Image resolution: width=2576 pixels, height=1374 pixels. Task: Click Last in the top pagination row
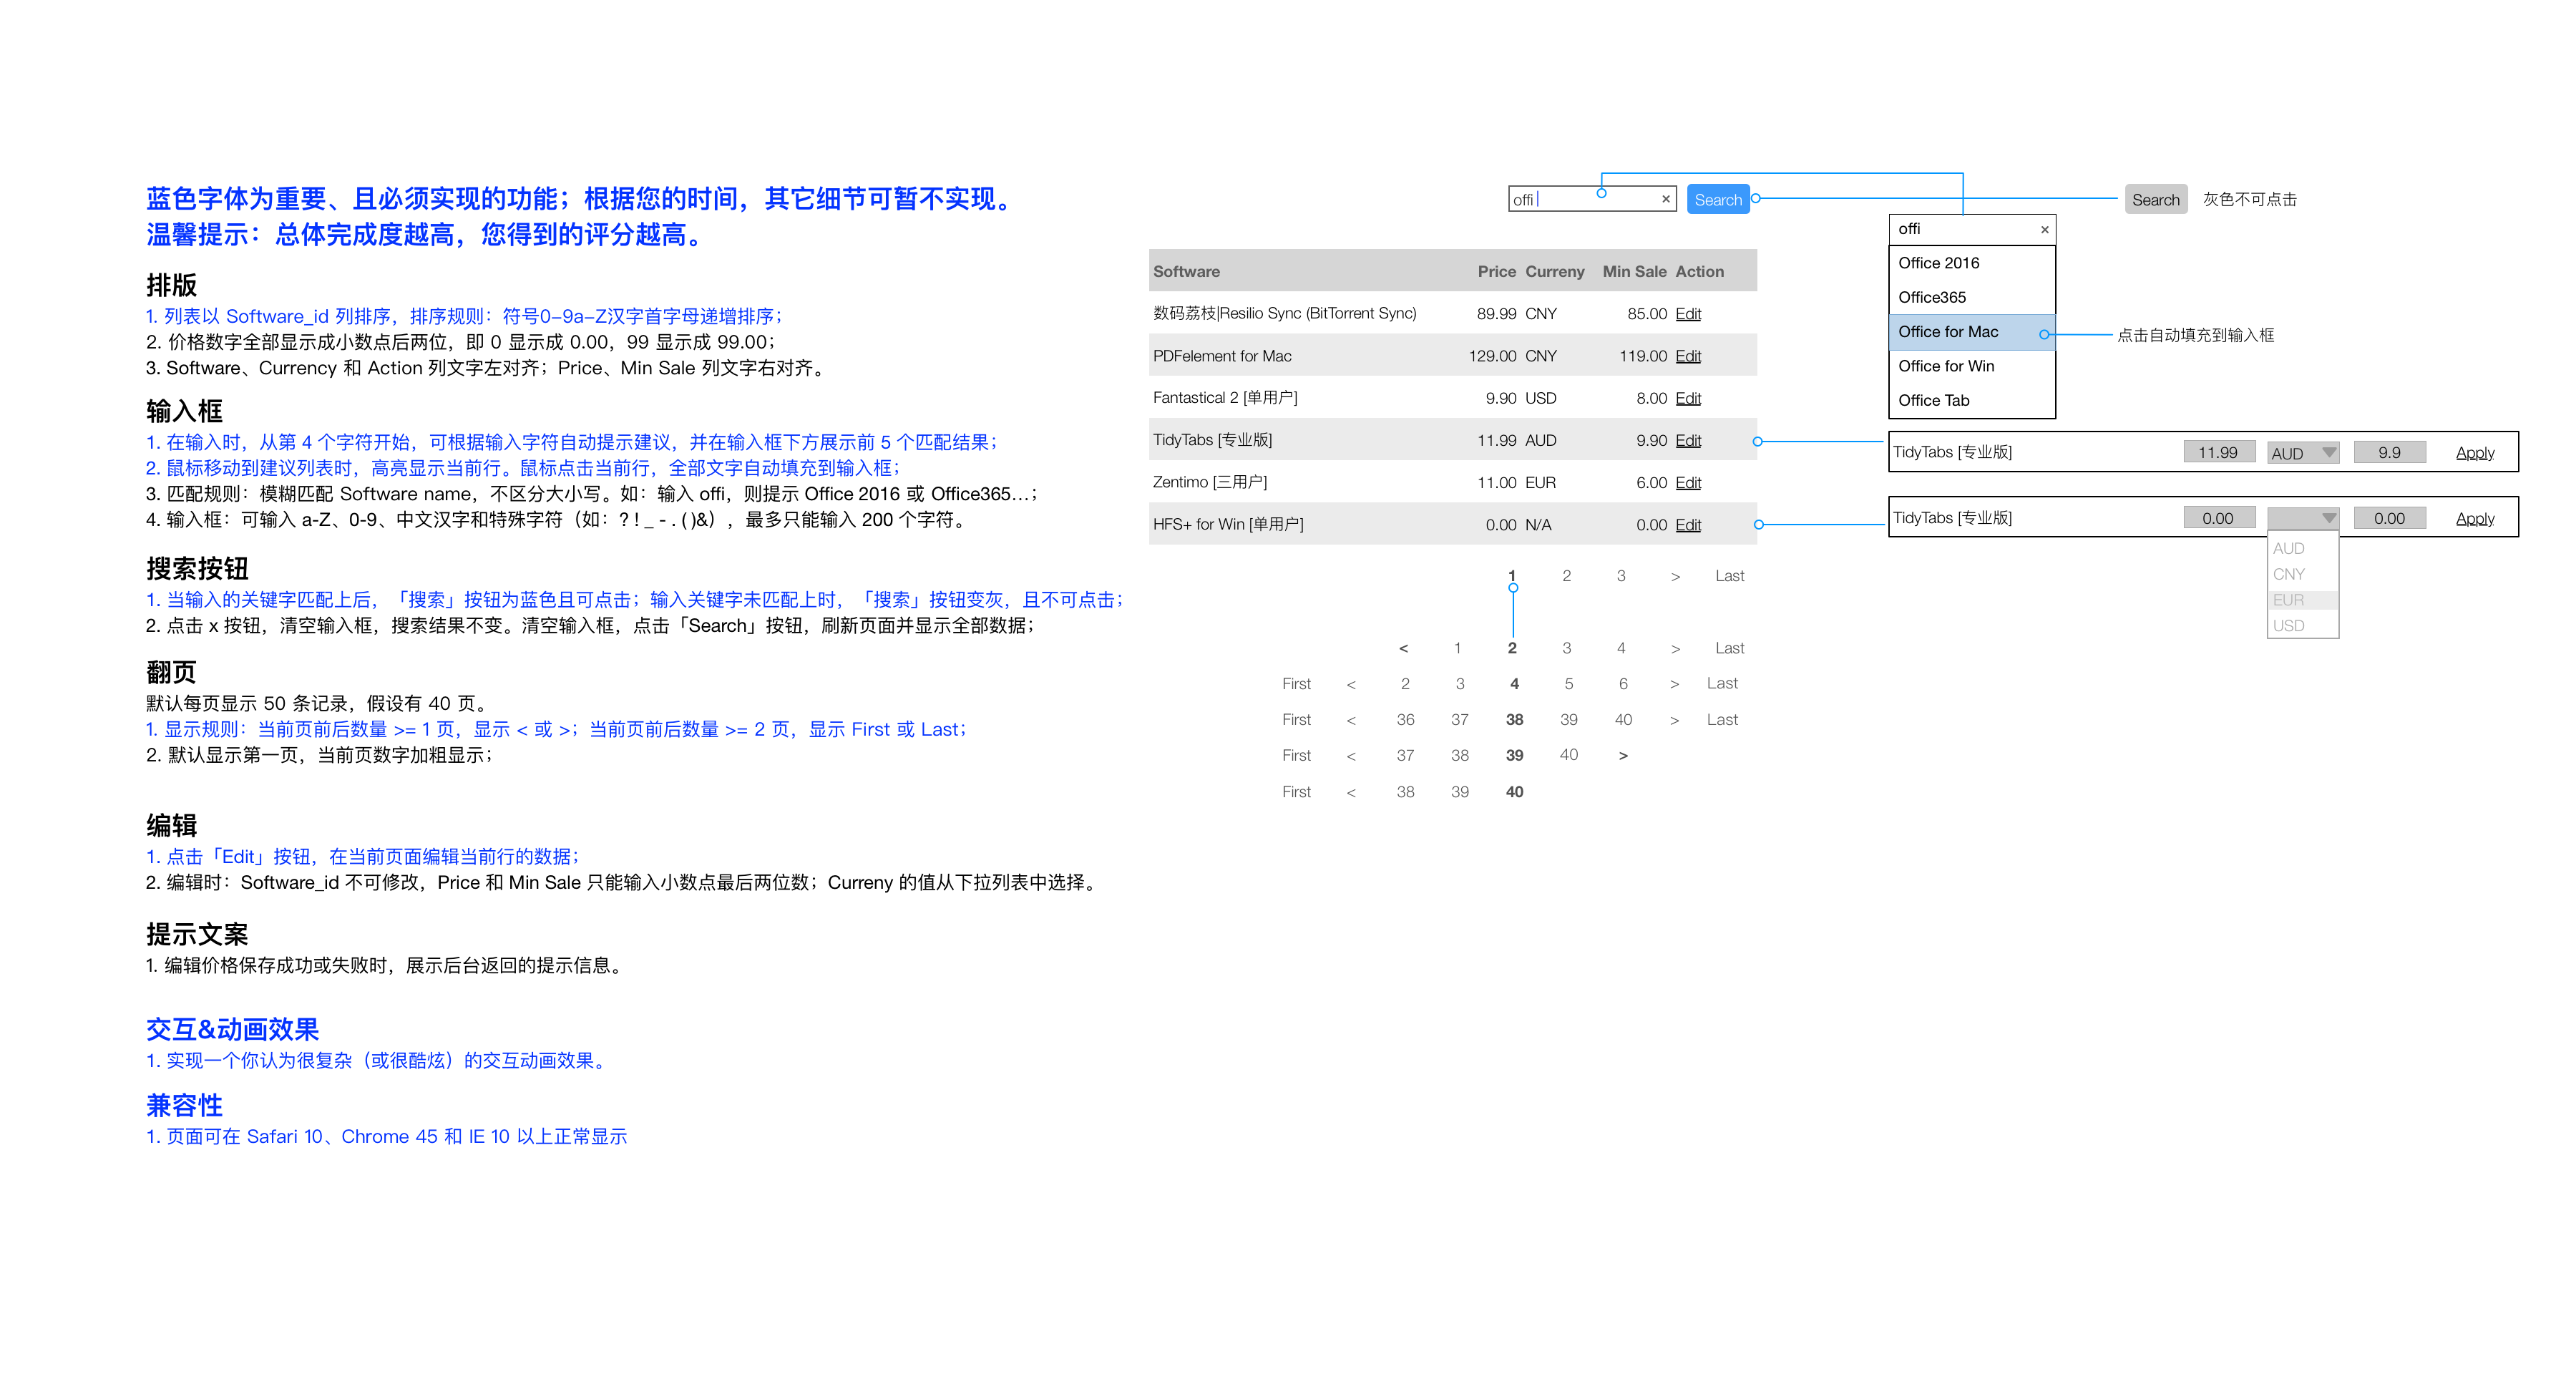click(1729, 576)
